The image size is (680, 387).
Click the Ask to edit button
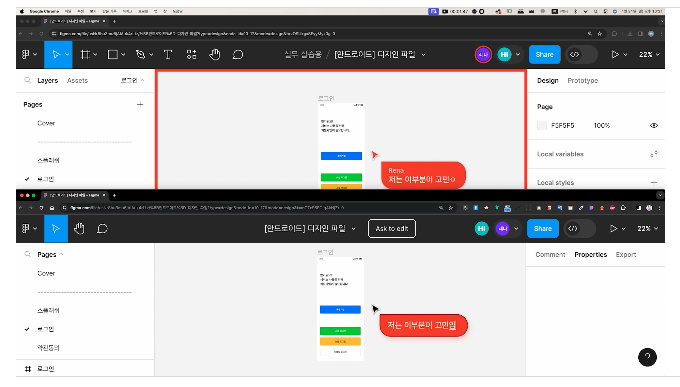point(392,229)
